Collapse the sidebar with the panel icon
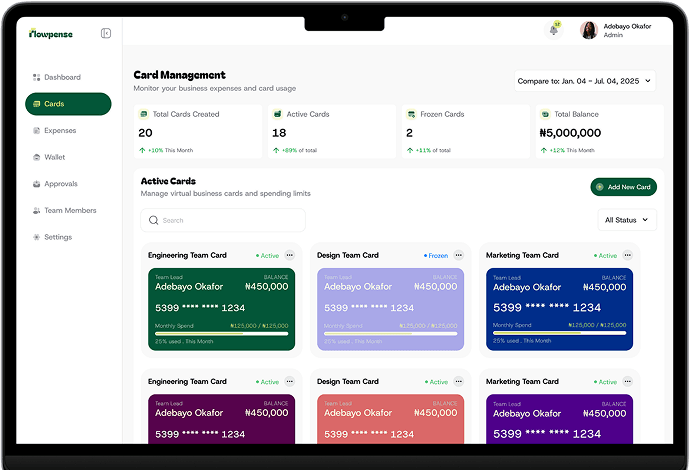 tap(106, 33)
